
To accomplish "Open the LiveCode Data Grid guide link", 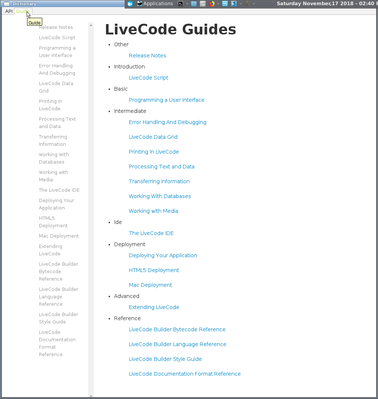I will [x=153, y=137].
